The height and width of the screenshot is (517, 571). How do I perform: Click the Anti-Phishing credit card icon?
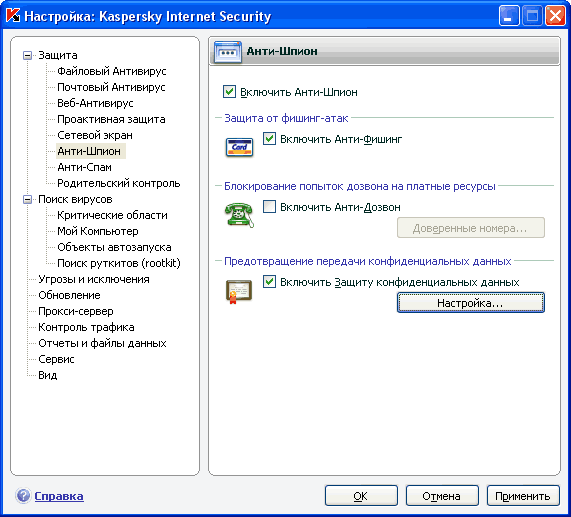(239, 147)
